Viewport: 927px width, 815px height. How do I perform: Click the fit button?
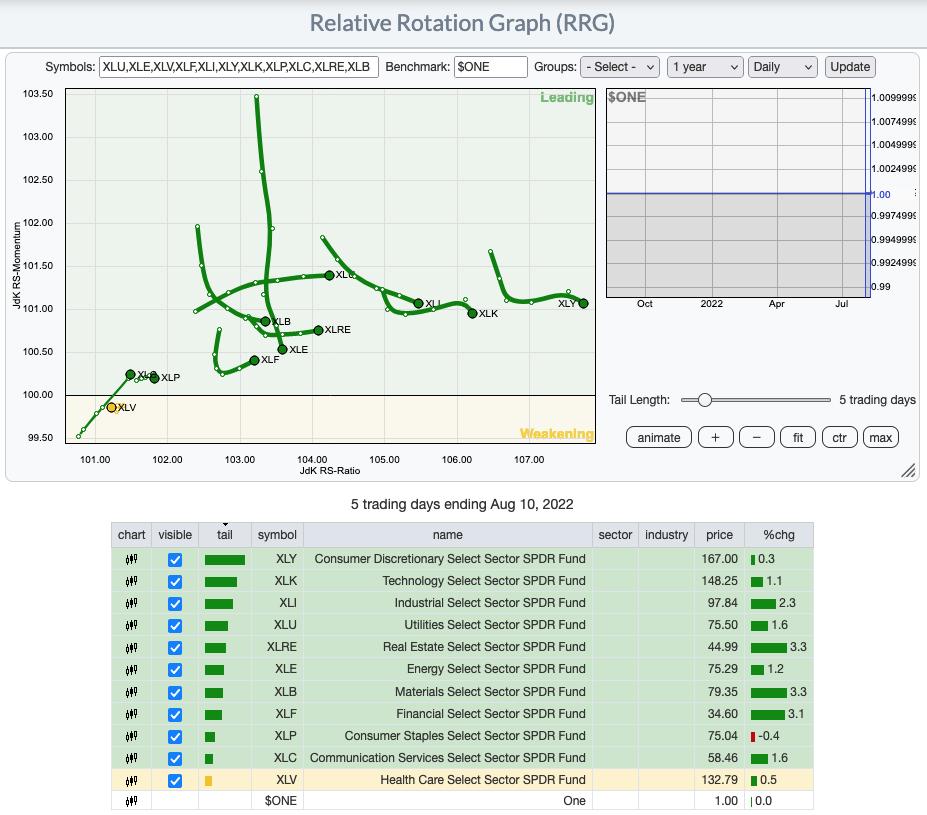coord(798,438)
